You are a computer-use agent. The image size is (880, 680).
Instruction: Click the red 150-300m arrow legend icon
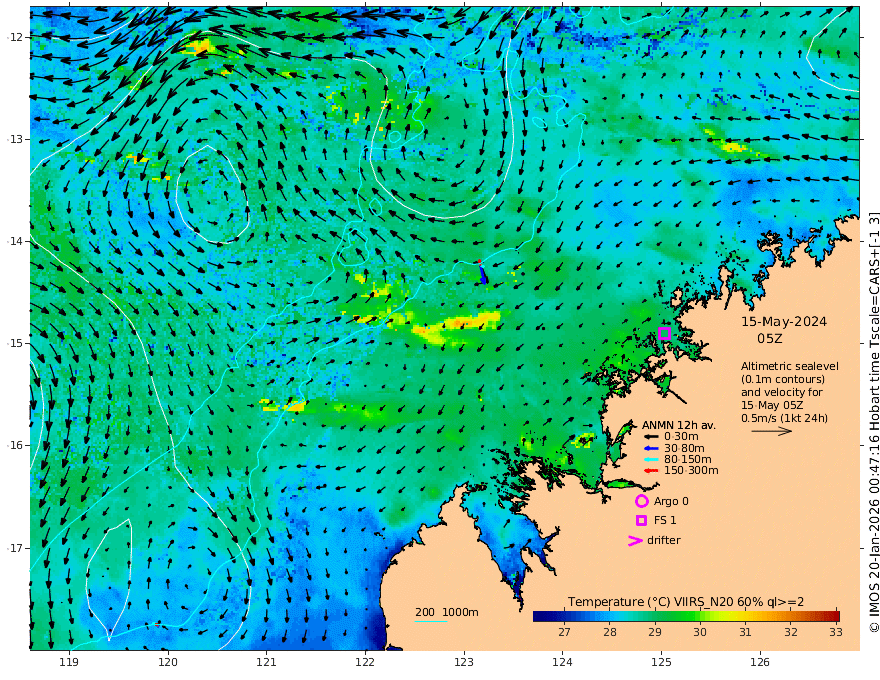(x=651, y=470)
